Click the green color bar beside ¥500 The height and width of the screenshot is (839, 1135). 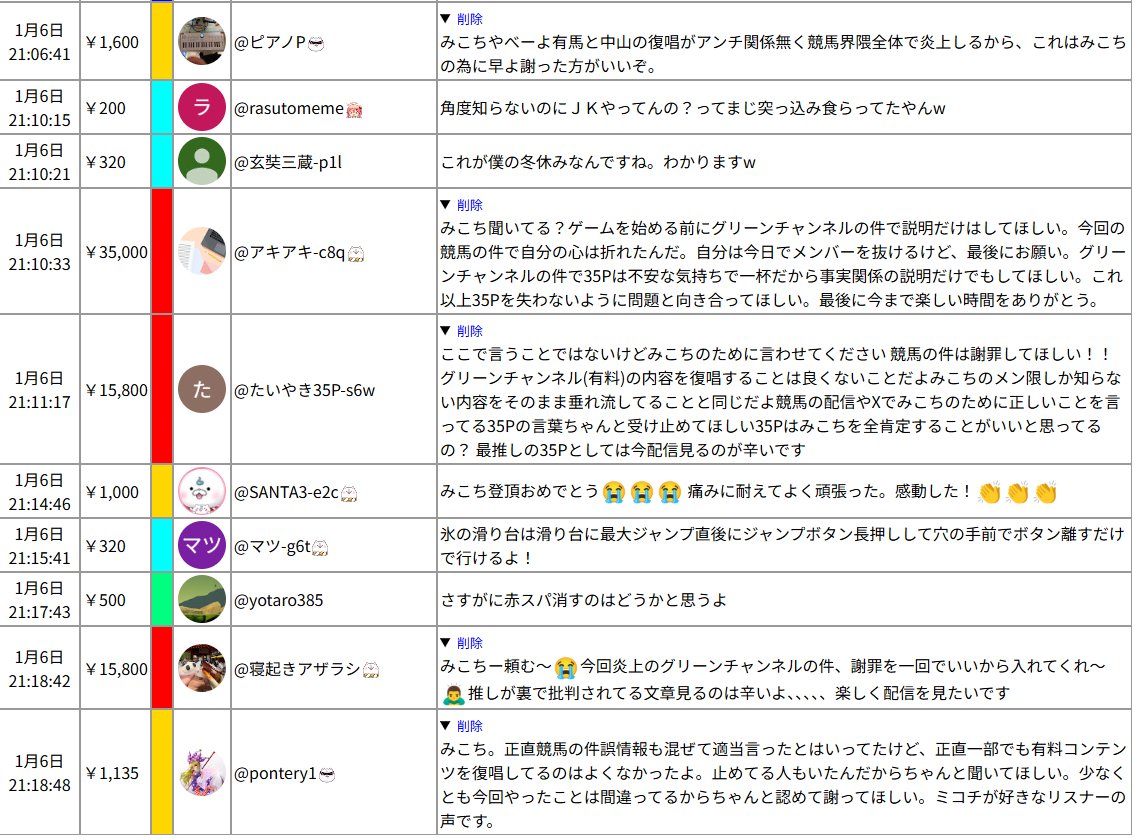point(162,600)
